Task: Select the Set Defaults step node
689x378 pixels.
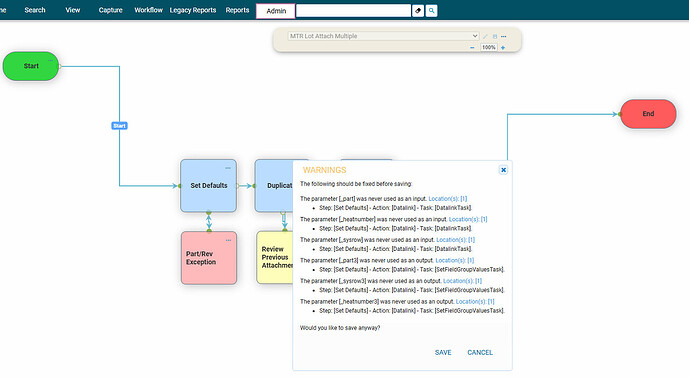Action: (x=209, y=186)
